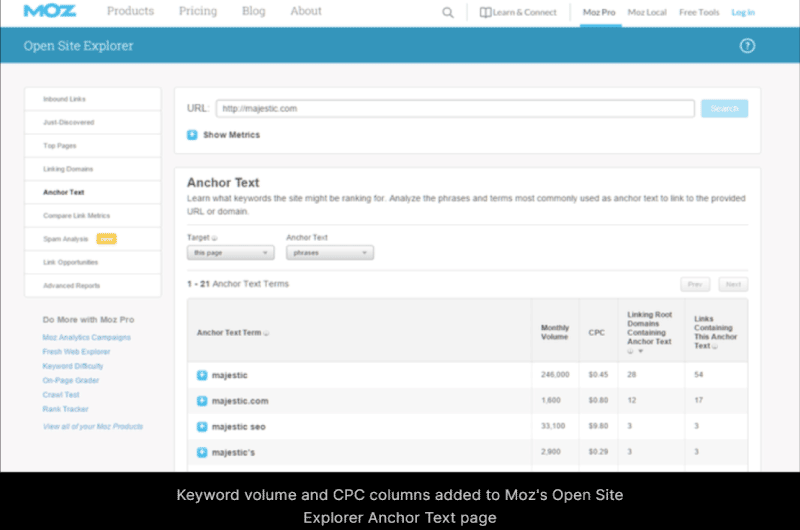Image resolution: width=800 pixels, height=530 pixels.
Task: Open Learn & Connect
Action: 518,12
